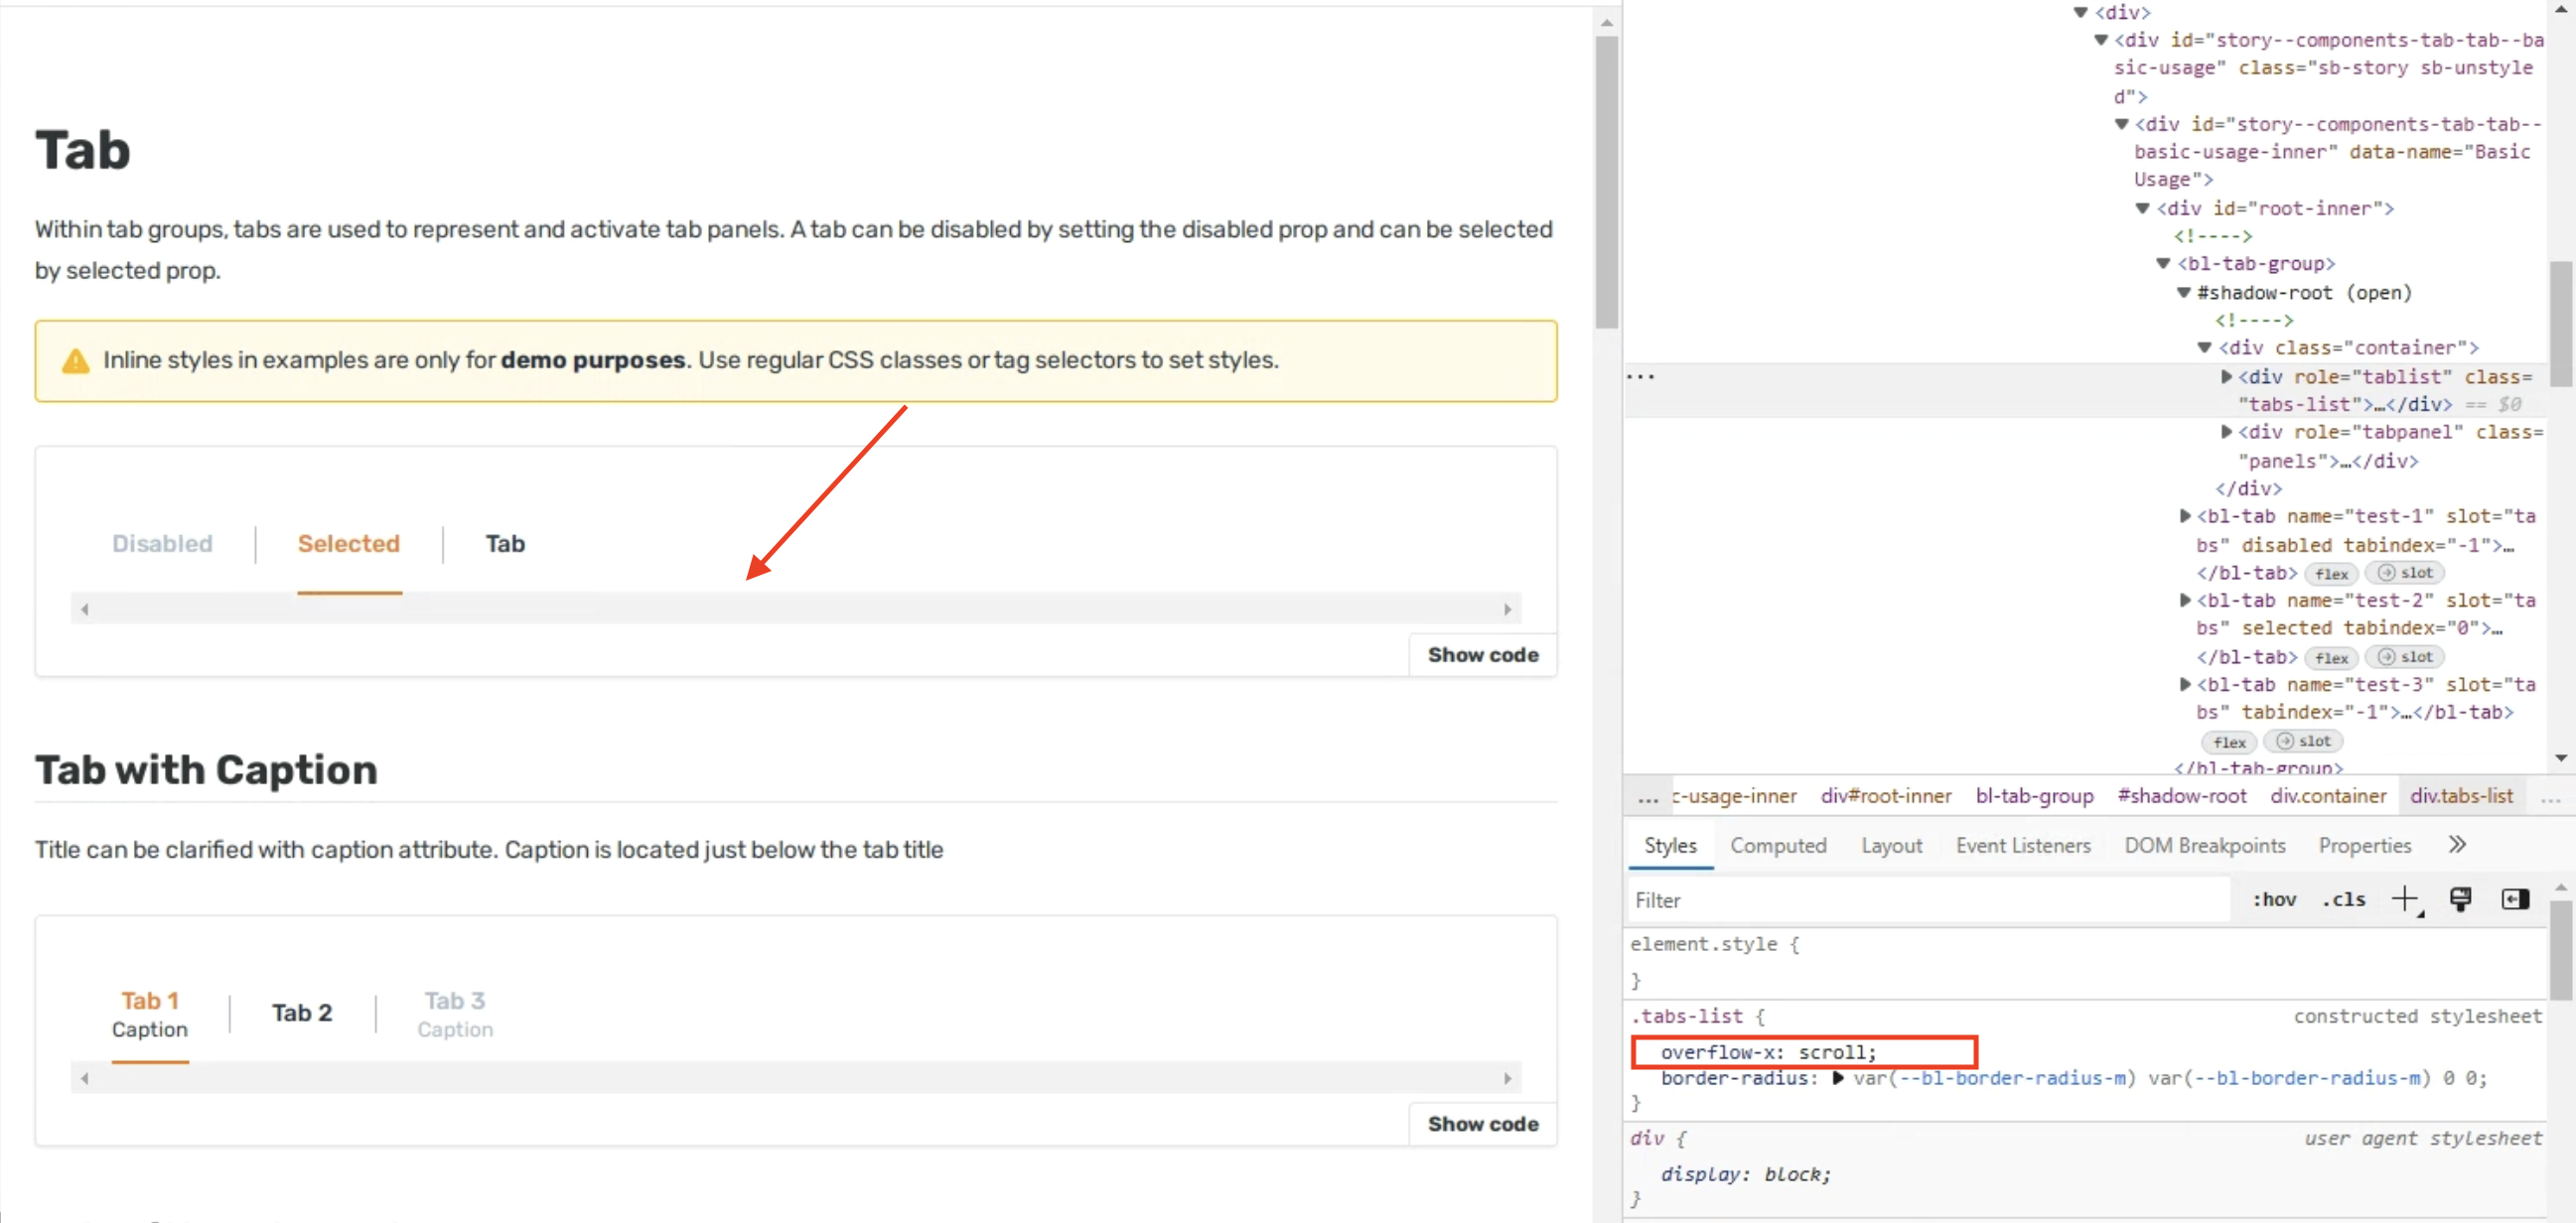Click the new style rule plus icon
2576x1223 pixels.
2406,899
